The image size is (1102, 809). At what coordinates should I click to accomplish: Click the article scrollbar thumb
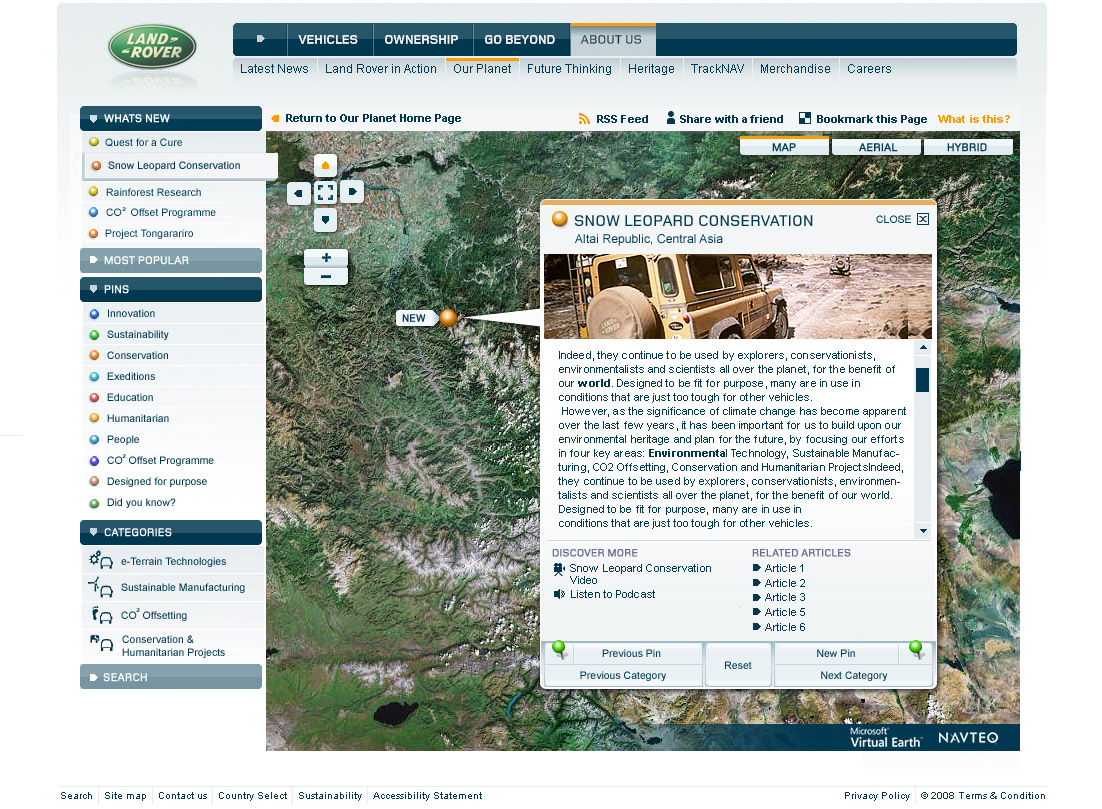(923, 380)
